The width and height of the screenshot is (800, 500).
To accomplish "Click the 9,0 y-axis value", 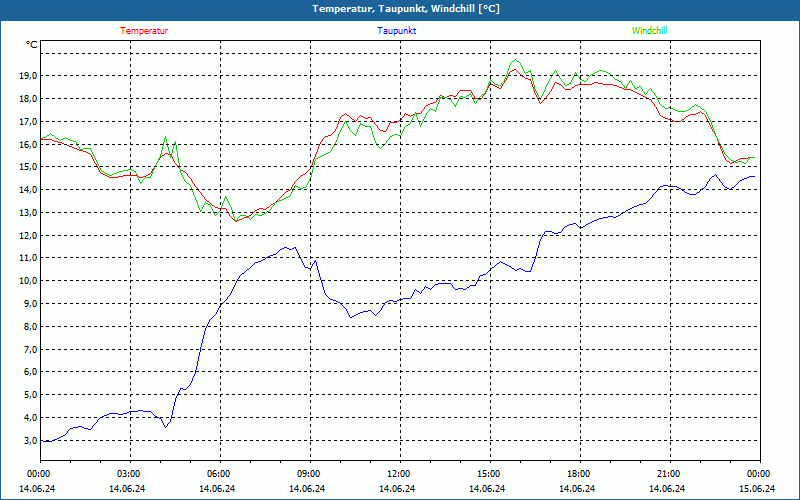I will point(31,304).
